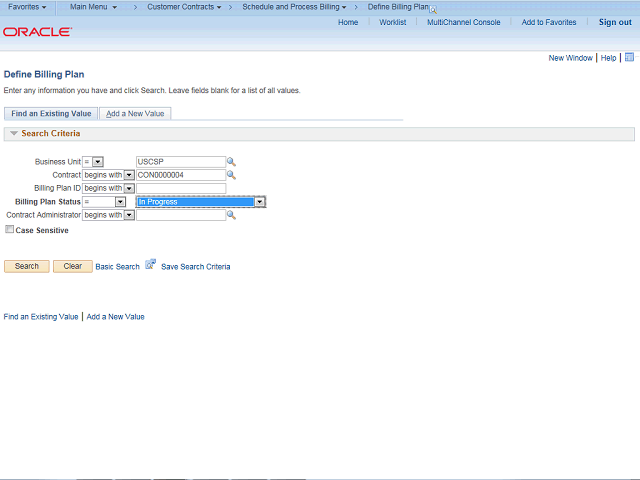Switch to Find an Existing Value tab
640x480 pixels.
pos(51,113)
